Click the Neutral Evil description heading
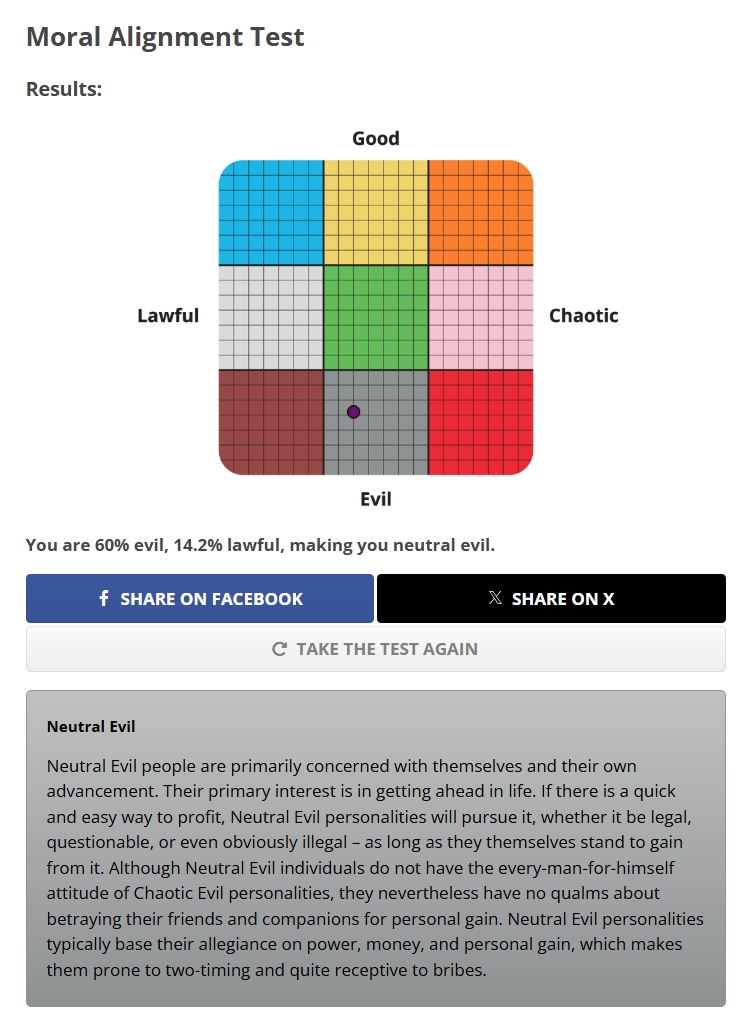 (91, 727)
